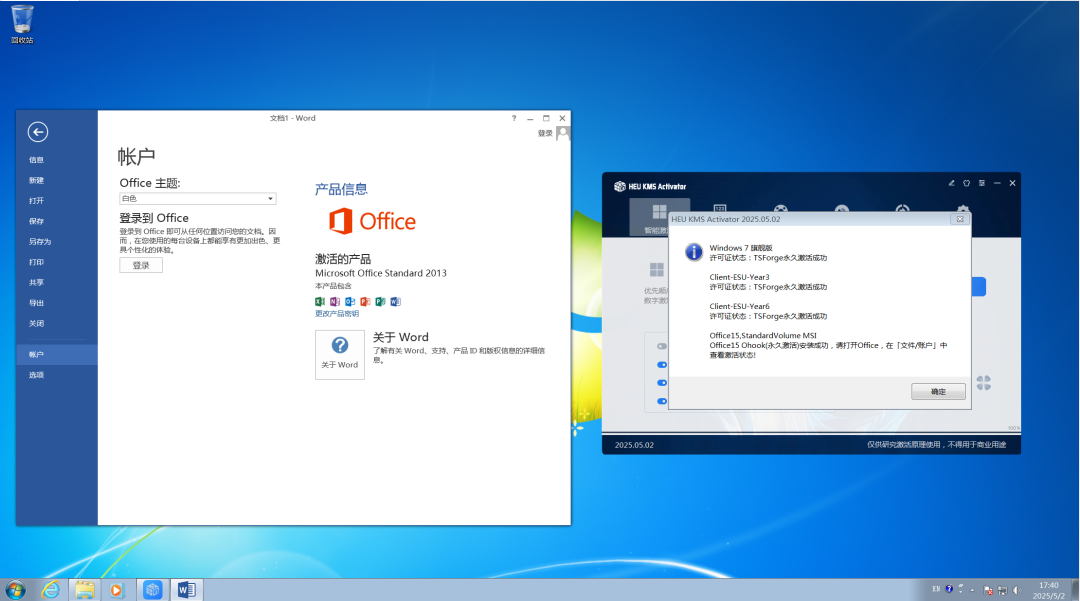Click the OneNote icon under 本产品包含
The width and height of the screenshot is (1080, 601).
tap(335, 302)
